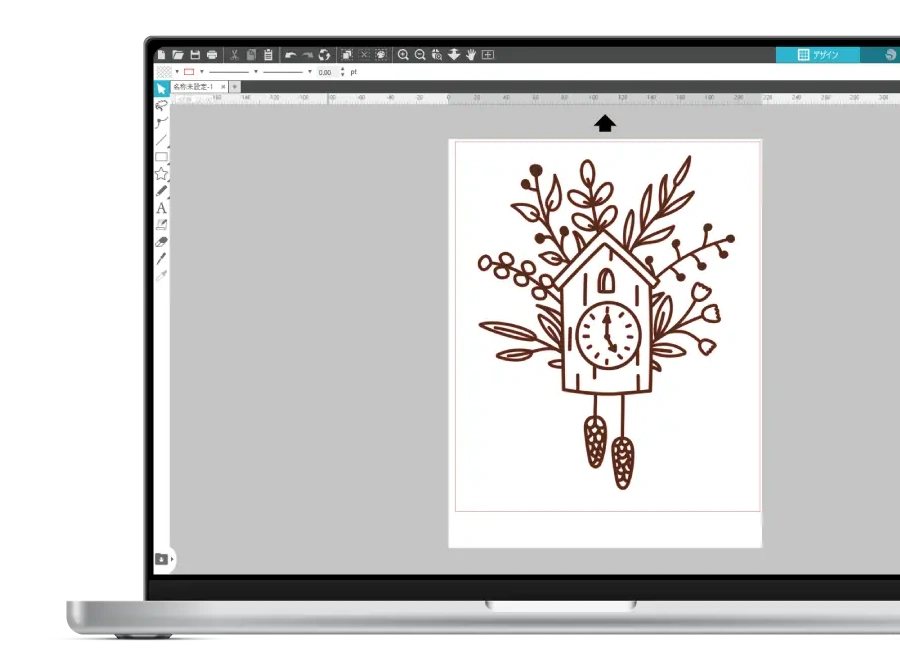Select the Rectangle drawing tool
Viewport: 900px width, 660px height.
[x=161, y=157]
